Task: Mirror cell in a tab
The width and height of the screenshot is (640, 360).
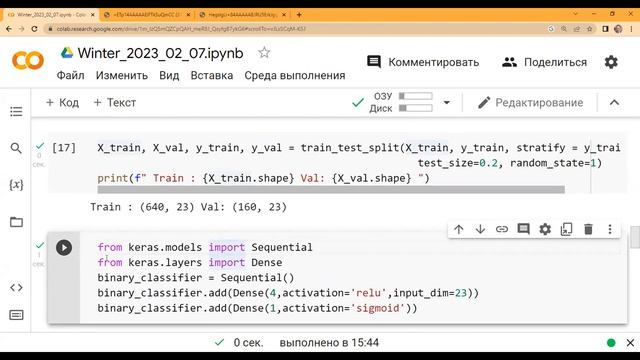Action: pyautogui.click(x=567, y=229)
